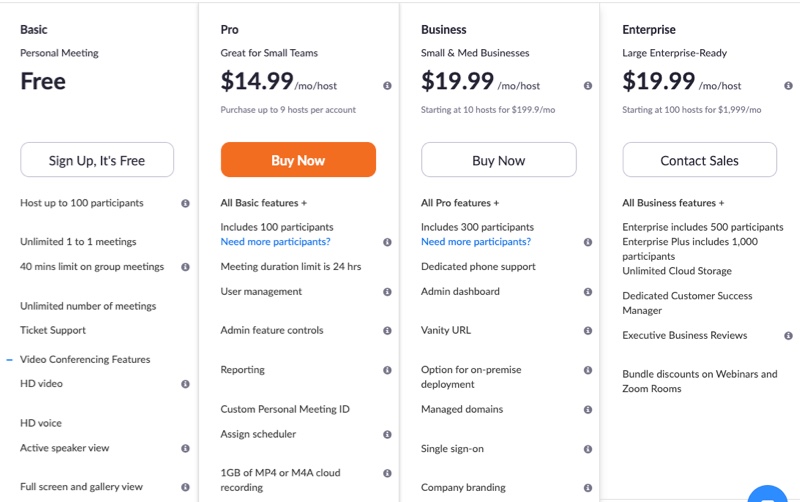Click info icon beside HD video
The width and height of the screenshot is (800, 502).
[x=185, y=384]
